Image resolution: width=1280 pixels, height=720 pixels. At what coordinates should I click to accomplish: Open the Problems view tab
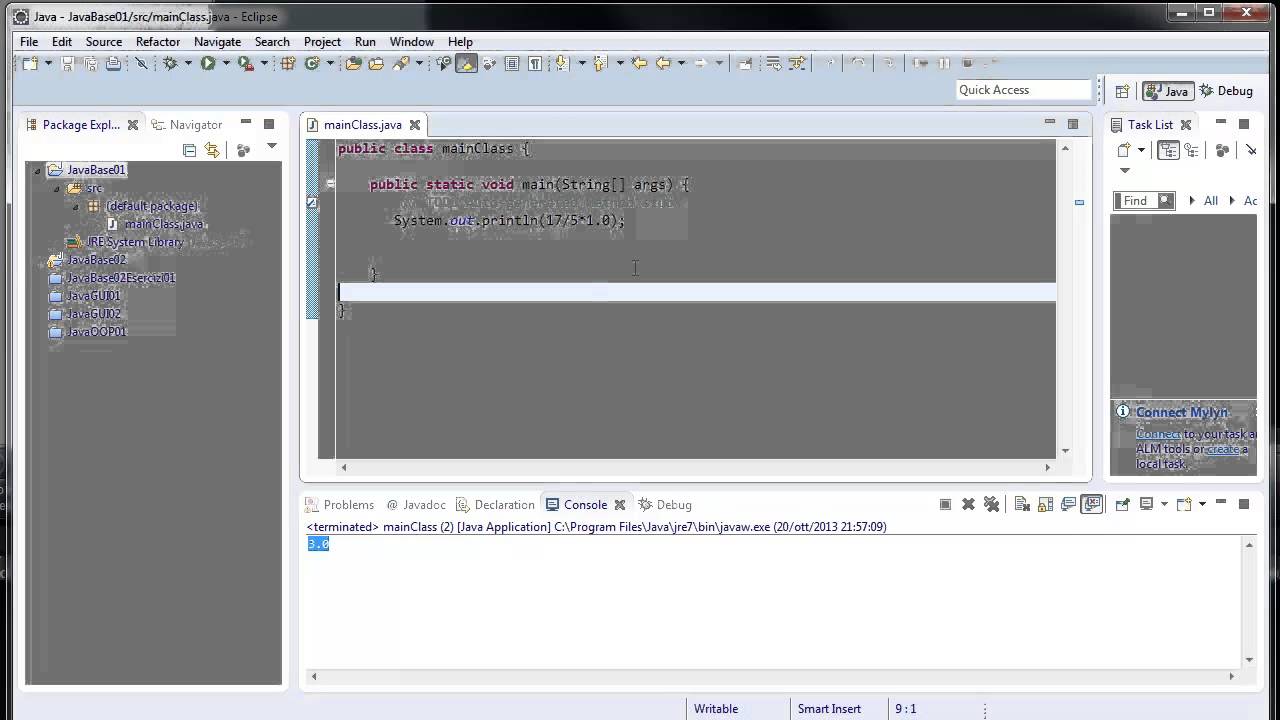pyautogui.click(x=339, y=505)
